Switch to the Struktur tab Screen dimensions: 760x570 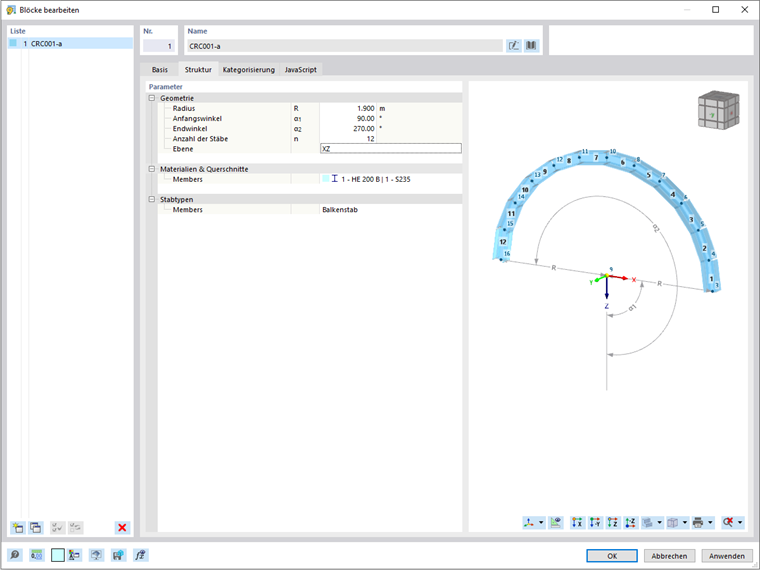[x=198, y=69]
